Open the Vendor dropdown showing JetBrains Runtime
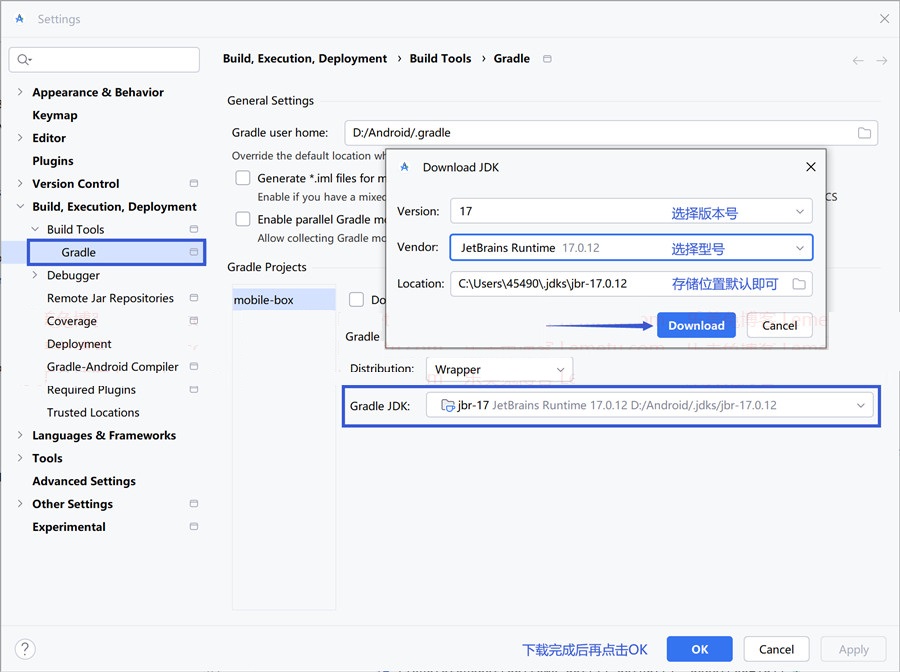The width and height of the screenshot is (900, 672). click(800, 247)
